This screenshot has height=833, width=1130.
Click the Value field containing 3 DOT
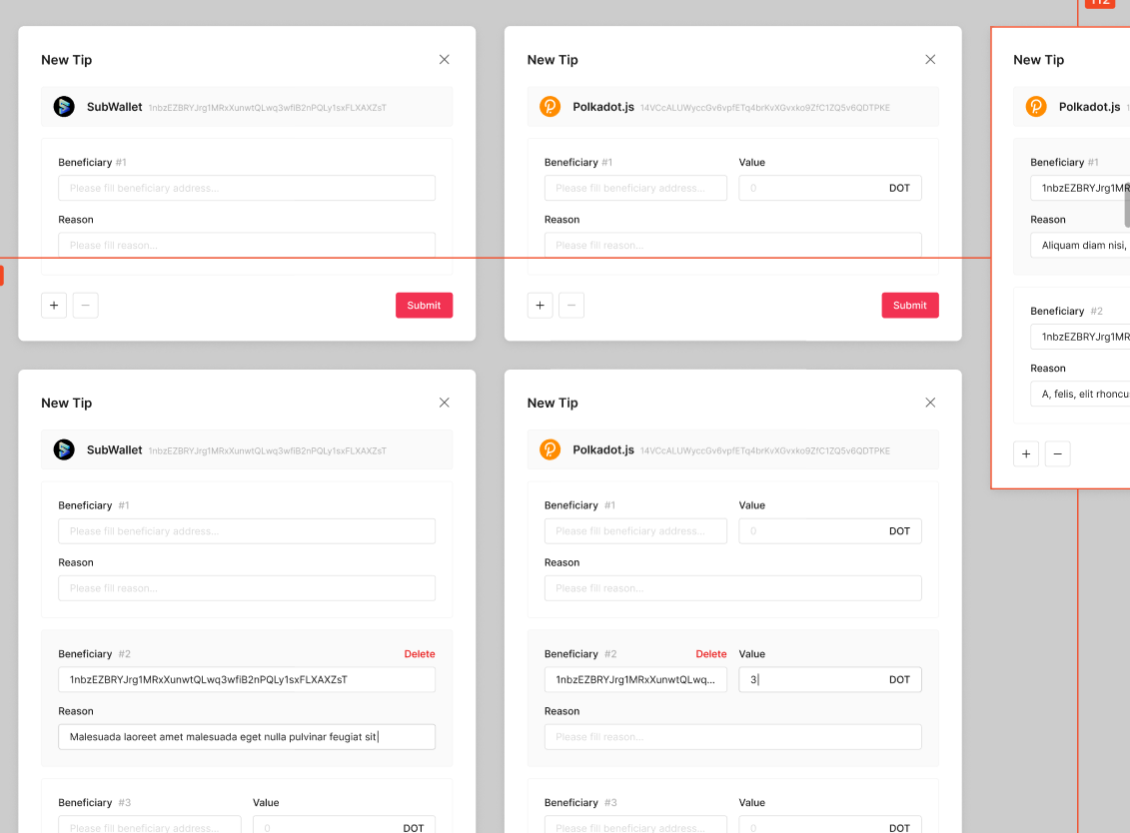tap(830, 679)
